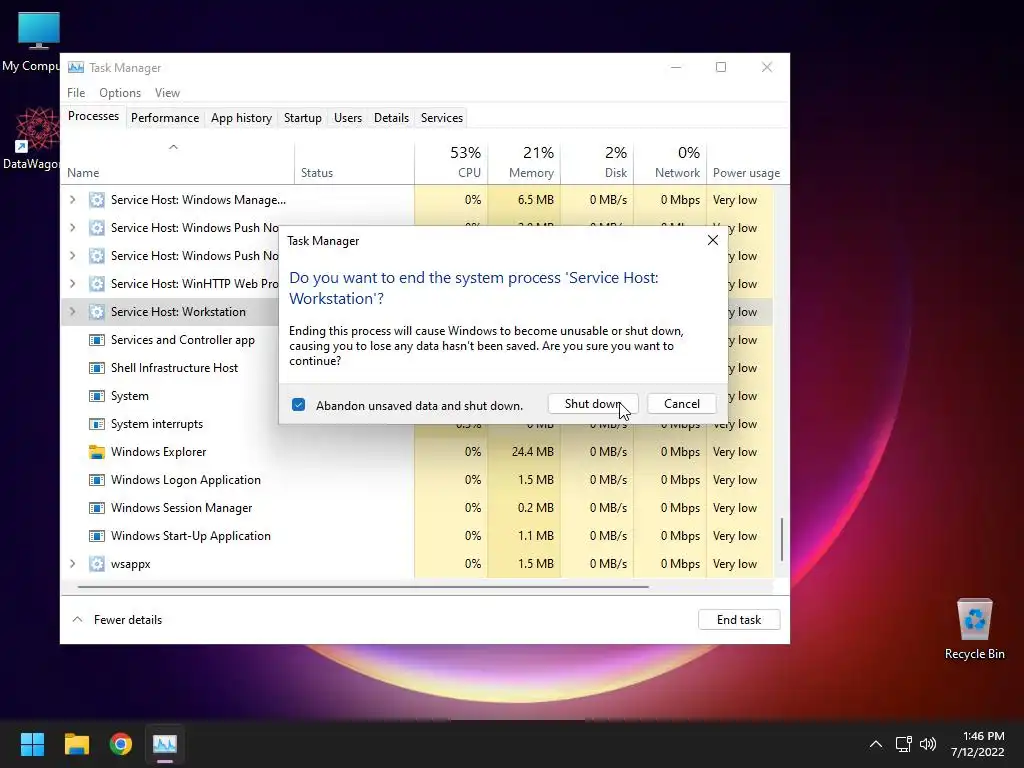Open the Windows Start menu

tap(32, 744)
